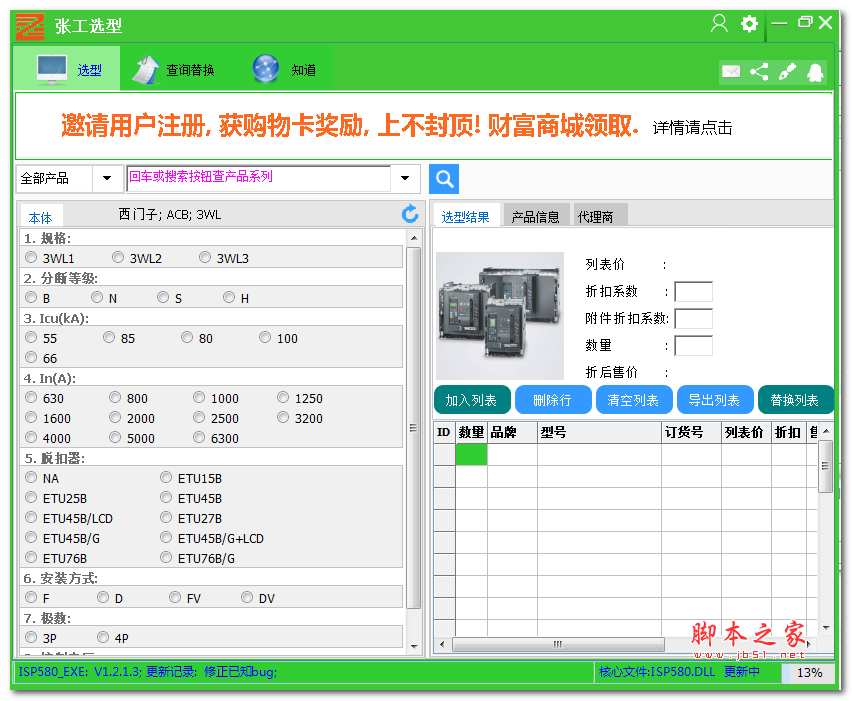Click the share icon in toolbar
The image size is (852, 701).
click(759, 71)
